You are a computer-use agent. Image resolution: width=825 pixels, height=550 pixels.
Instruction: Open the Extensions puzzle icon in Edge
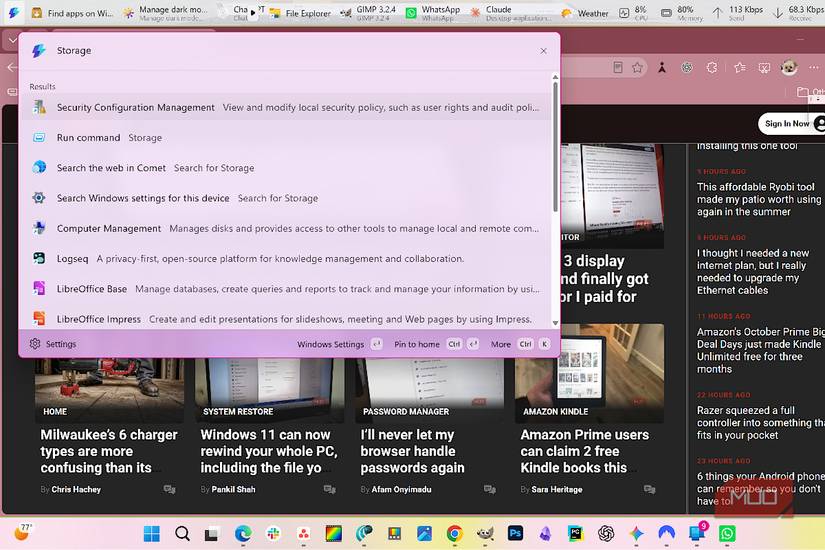click(x=712, y=67)
